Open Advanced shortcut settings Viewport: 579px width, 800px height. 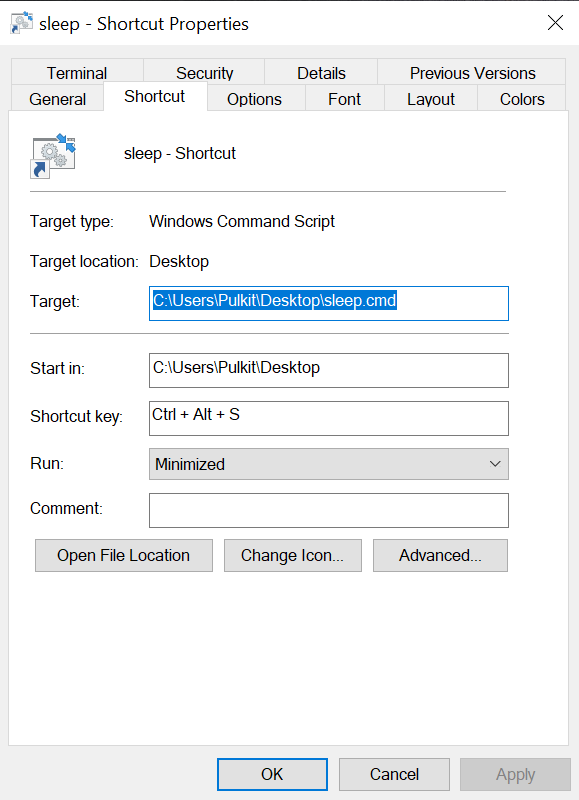[x=440, y=555]
